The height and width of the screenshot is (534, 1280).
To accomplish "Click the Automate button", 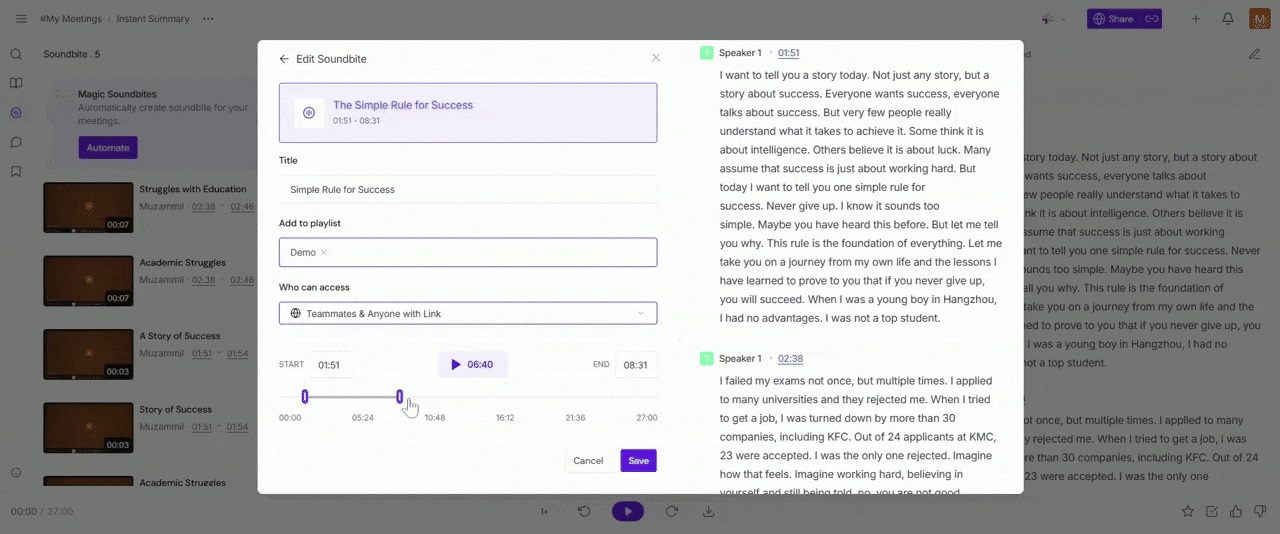I will pos(108,148).
